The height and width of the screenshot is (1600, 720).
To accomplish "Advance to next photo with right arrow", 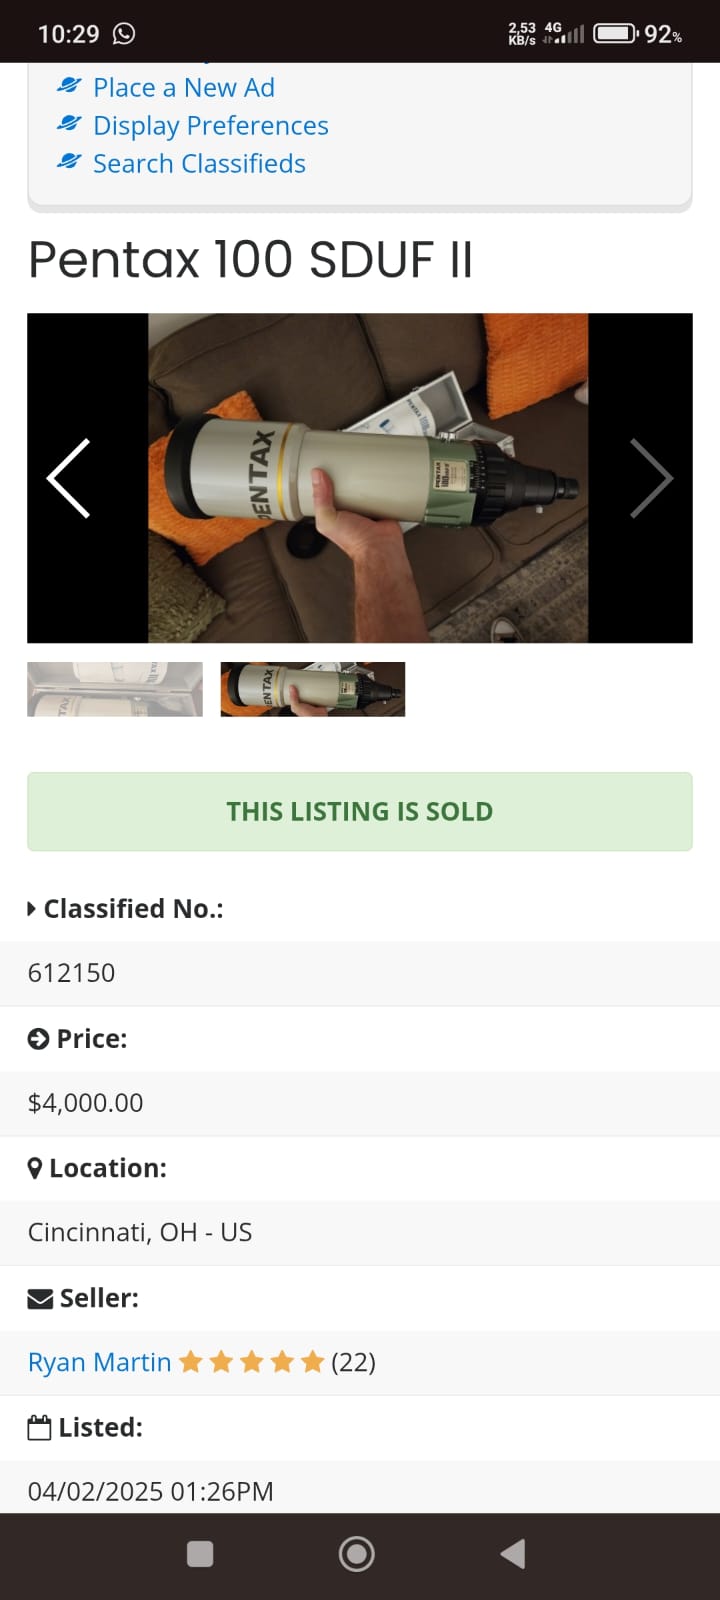I will point(651,478).
